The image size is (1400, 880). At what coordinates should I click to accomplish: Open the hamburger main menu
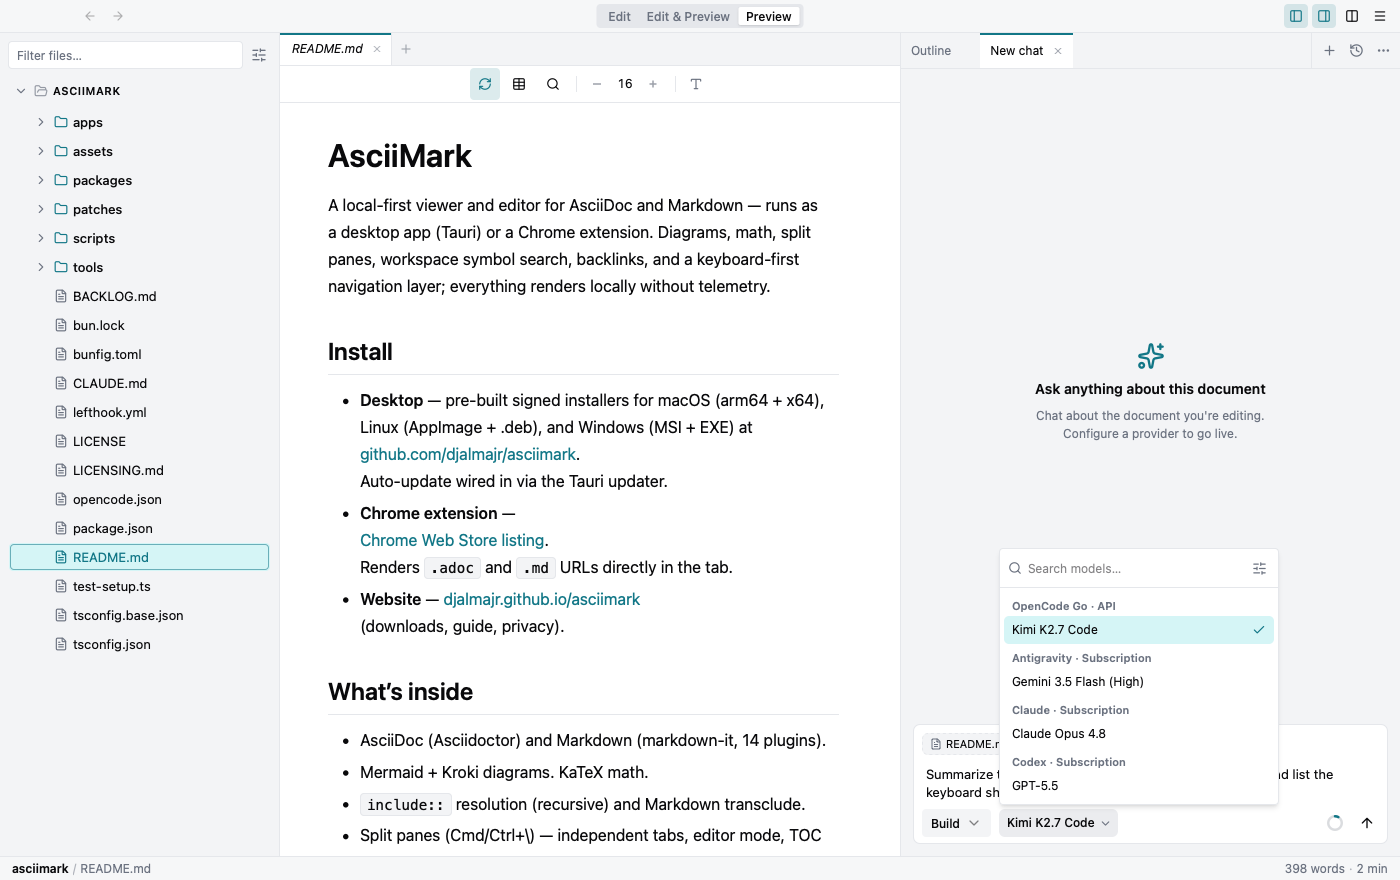[x=1380, y=16]
